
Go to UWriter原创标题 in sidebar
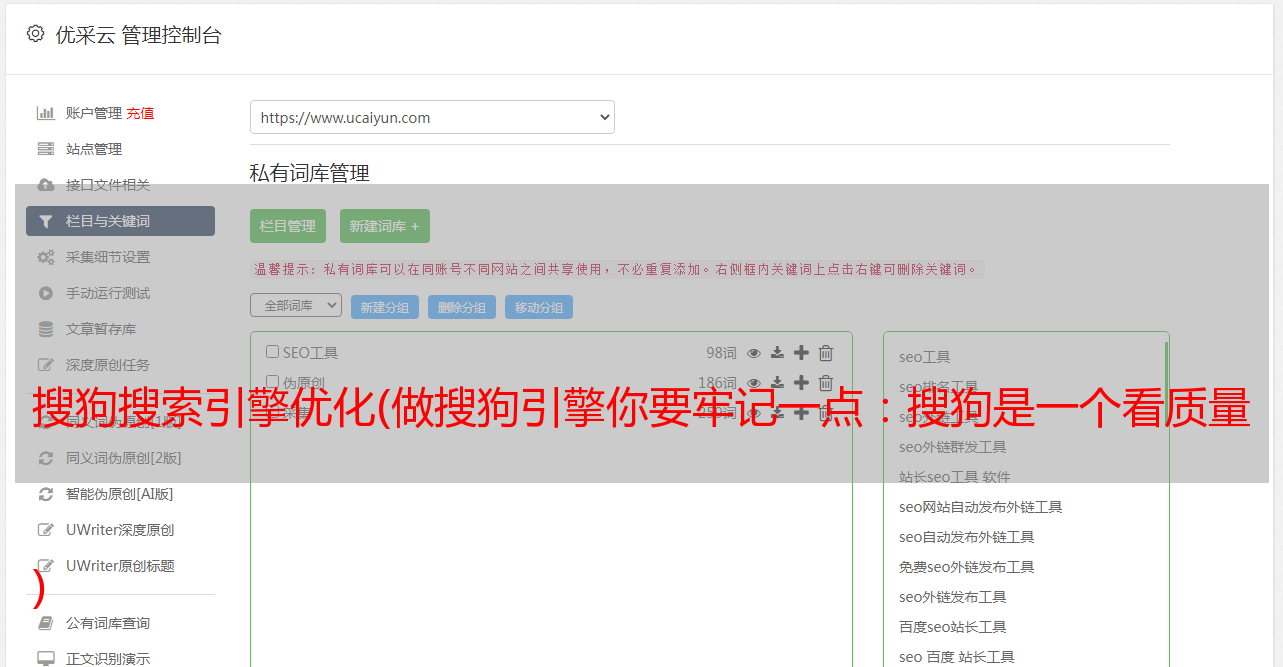pyautogui.click(x=120, y=566)
